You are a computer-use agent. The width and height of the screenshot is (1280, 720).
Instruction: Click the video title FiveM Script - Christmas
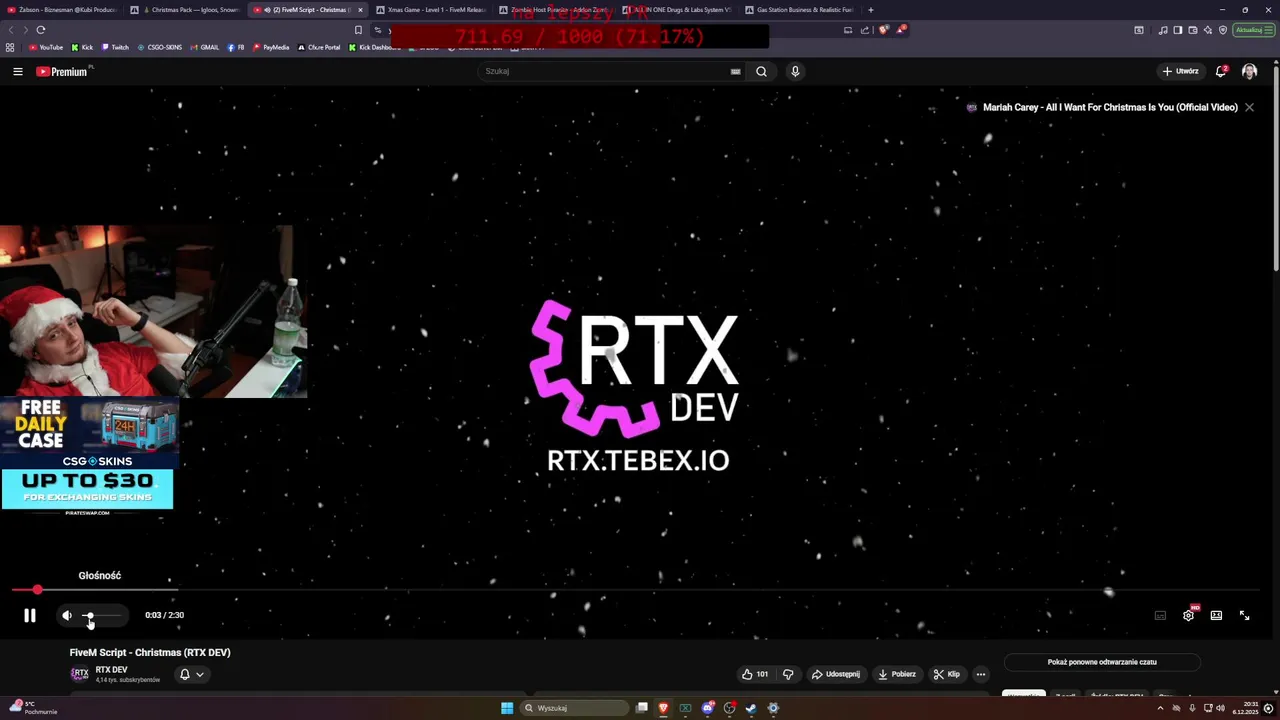pyautogui.click(x=150, y=652)
